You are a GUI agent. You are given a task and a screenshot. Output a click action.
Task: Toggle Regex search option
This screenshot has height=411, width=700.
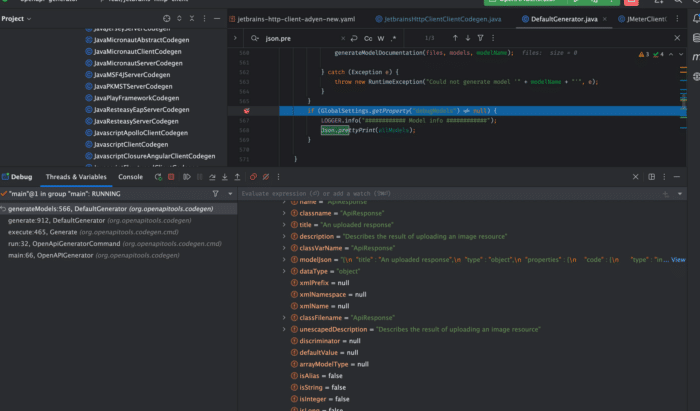tap(393, 38)
